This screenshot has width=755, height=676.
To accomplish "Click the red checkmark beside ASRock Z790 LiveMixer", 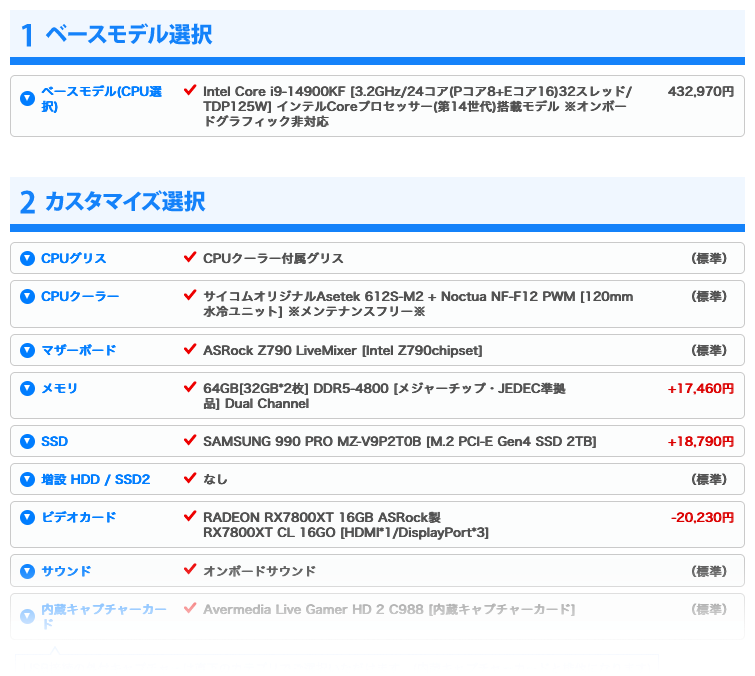I will [190, 349].
